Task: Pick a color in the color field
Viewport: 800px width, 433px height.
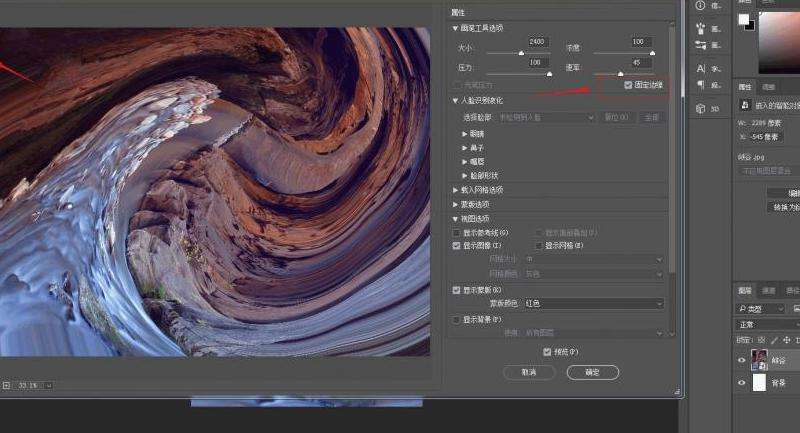Action: 779,43
